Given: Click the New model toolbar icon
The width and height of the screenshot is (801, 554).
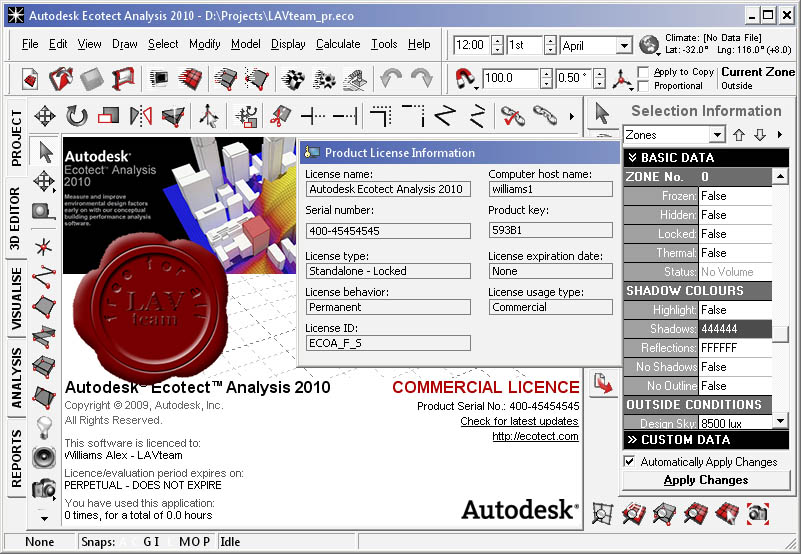Looking at the screenshot, I should tap(30, 79).
